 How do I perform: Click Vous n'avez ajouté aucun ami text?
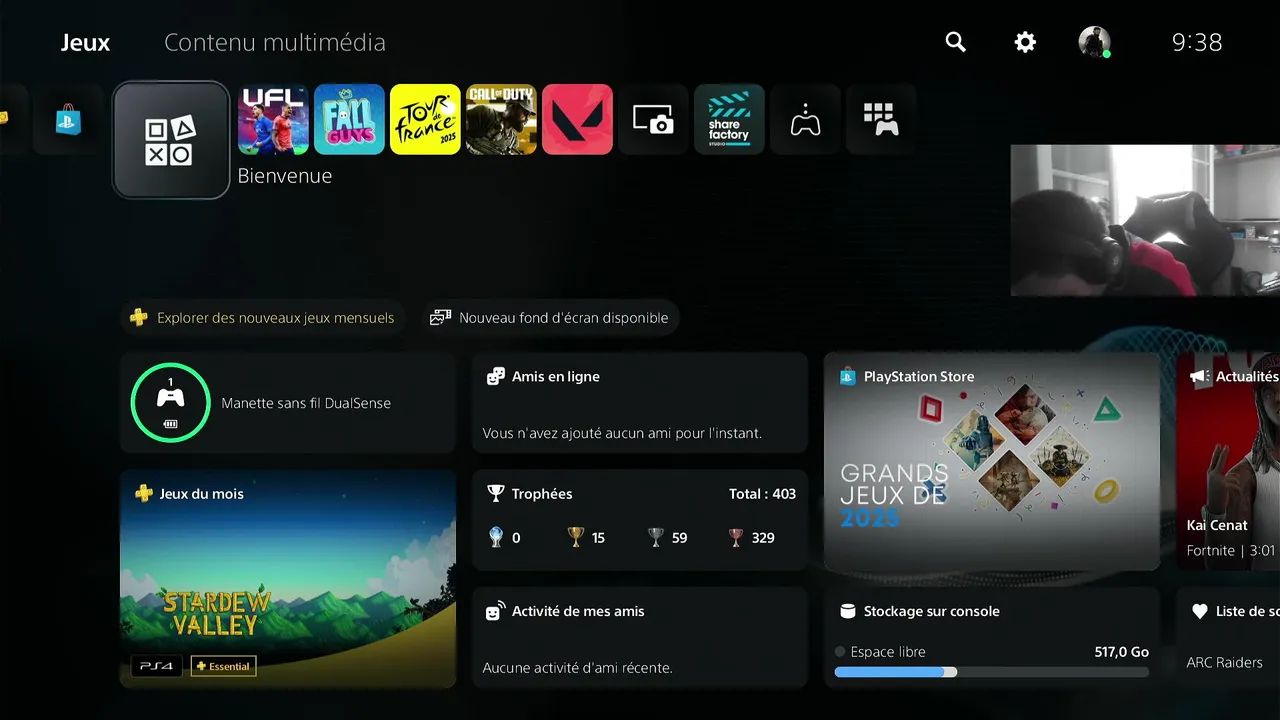pos(622,433)
